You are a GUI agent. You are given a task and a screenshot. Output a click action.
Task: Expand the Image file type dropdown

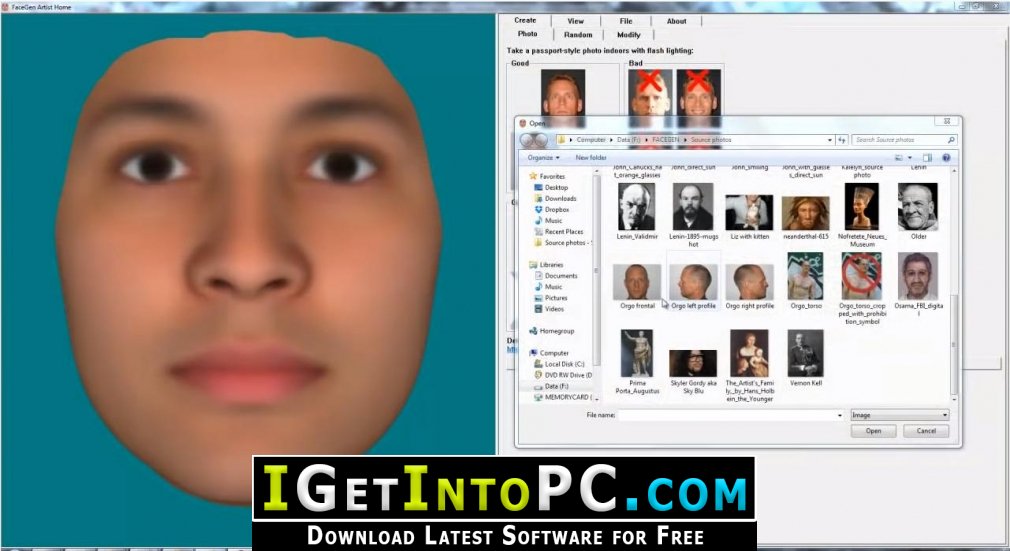(x=899, y=415)
